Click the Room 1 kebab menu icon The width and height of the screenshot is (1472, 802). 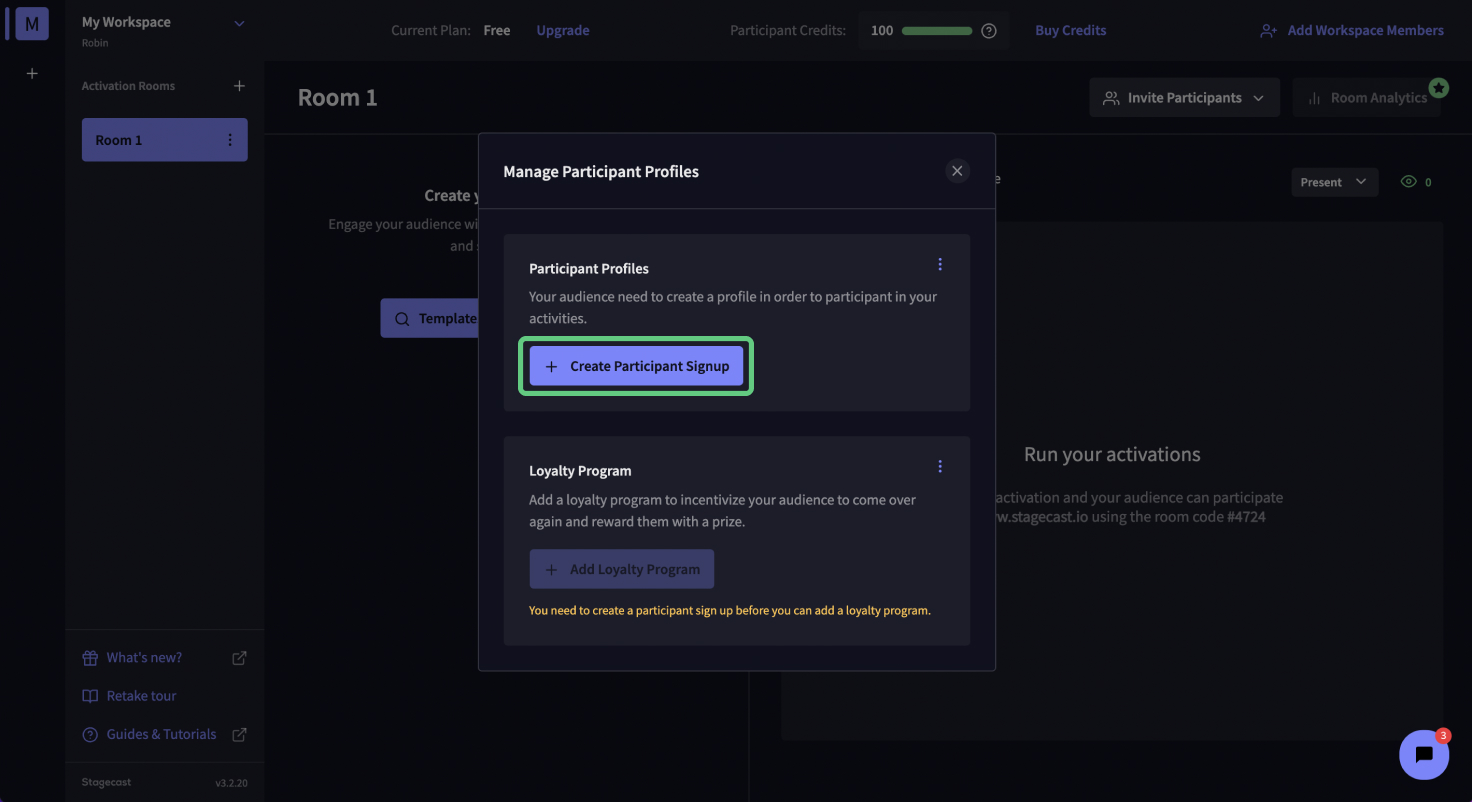click(x=230, y=140)
